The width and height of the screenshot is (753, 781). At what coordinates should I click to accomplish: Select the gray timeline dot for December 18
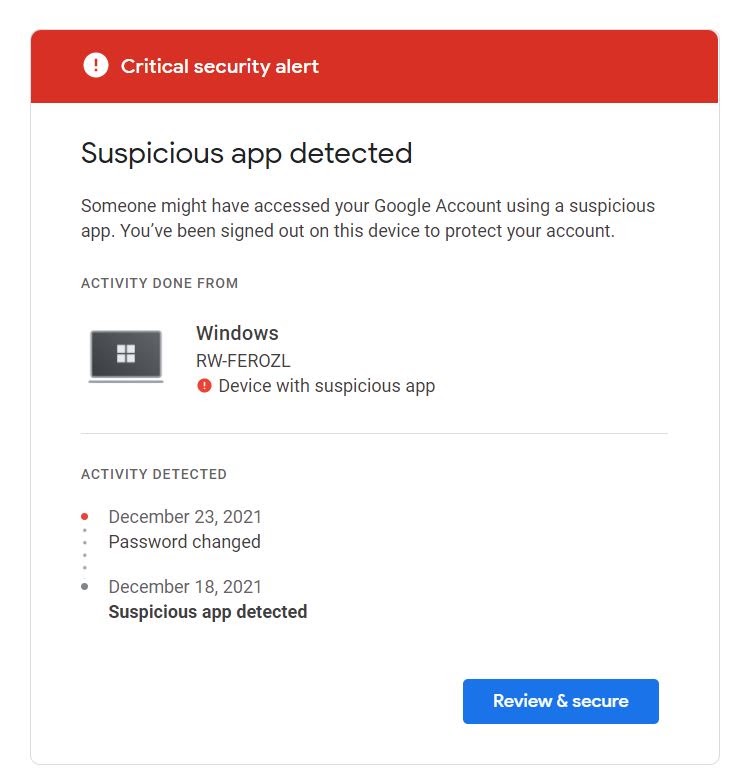coord(85,587)
